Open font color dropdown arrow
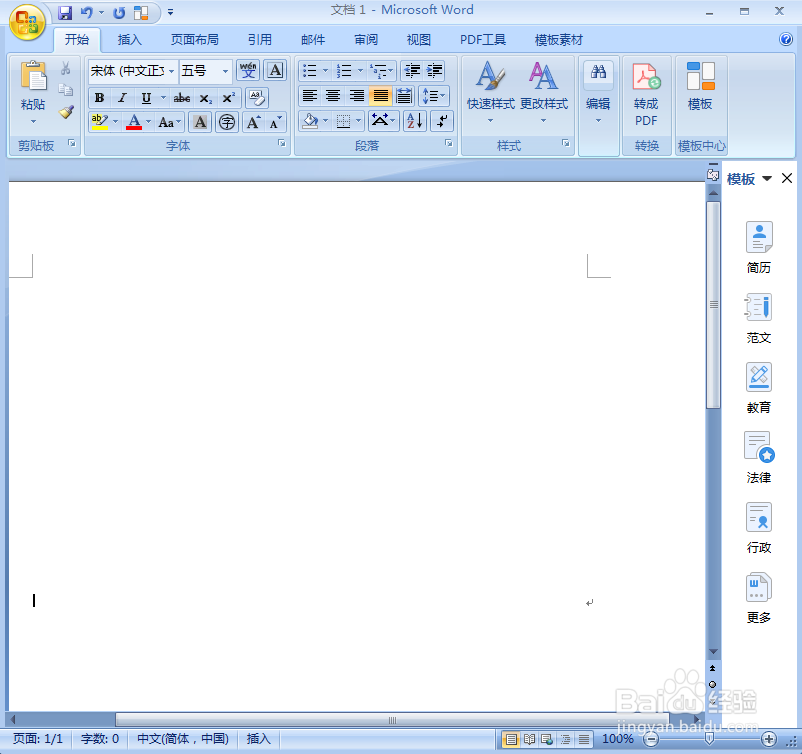This screenshot has height=754, width=802. [148, 122]
